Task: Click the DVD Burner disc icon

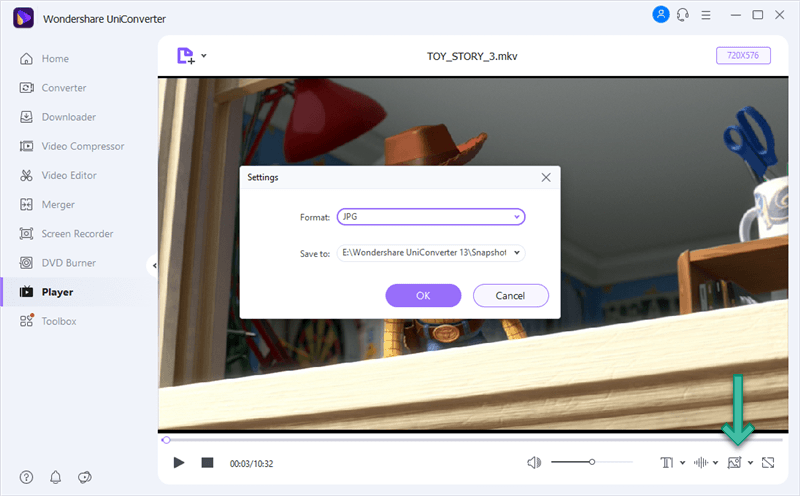Action: [26, 263]
